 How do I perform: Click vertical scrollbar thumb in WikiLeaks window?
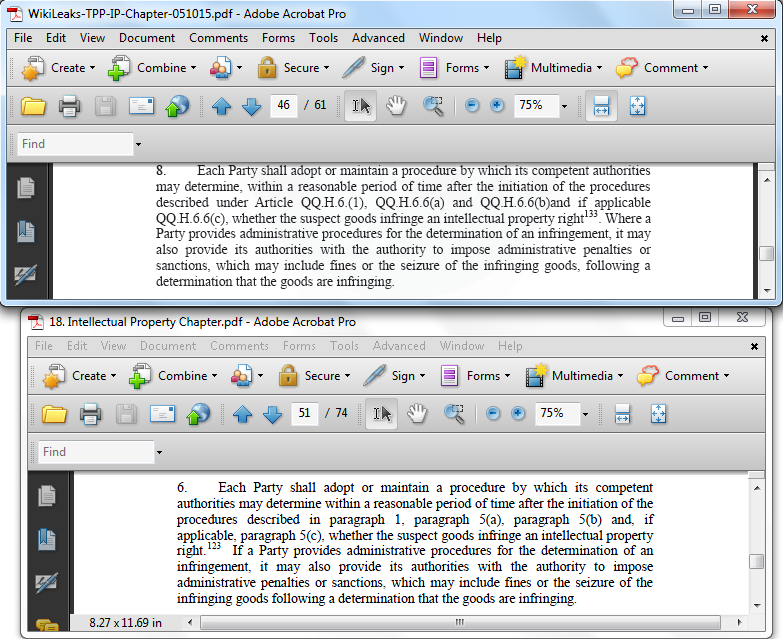click(x=767, y=253)
